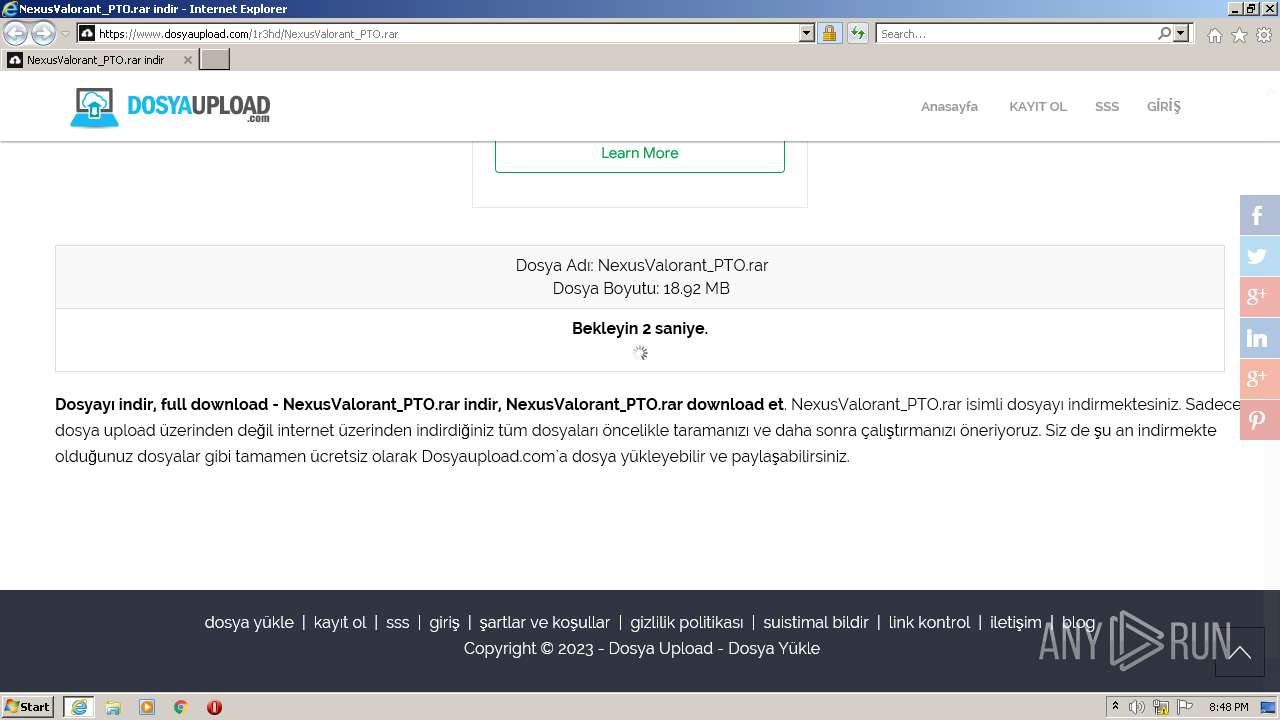Viewport: 1280px width, 720px height.
Task: Open the gizlilik politikası link
Action: click(687, 622)
